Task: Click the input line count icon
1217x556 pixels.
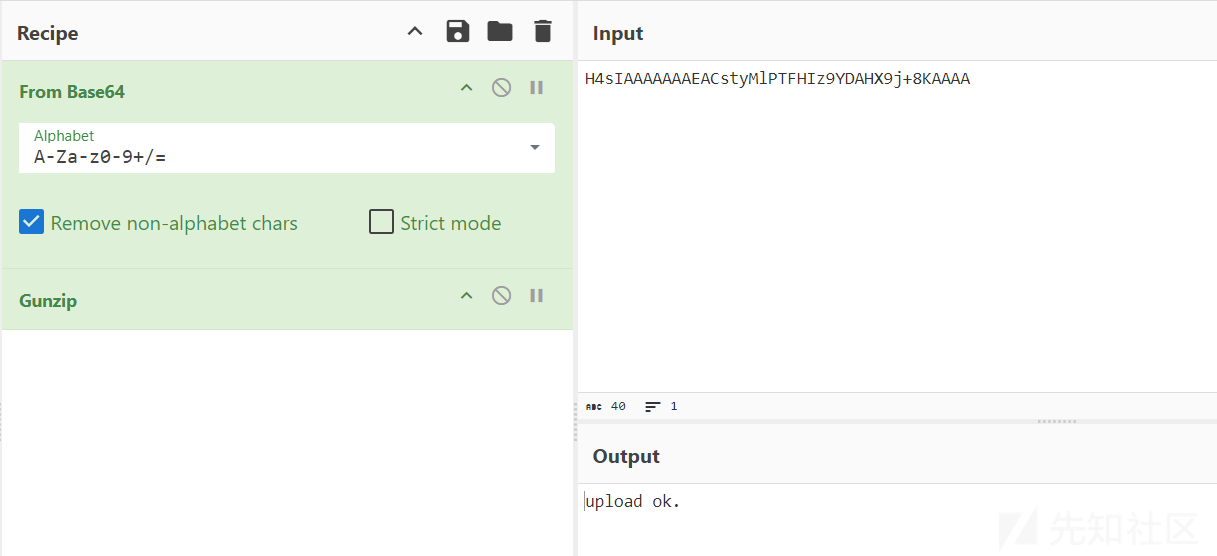Action: (653, 407)
